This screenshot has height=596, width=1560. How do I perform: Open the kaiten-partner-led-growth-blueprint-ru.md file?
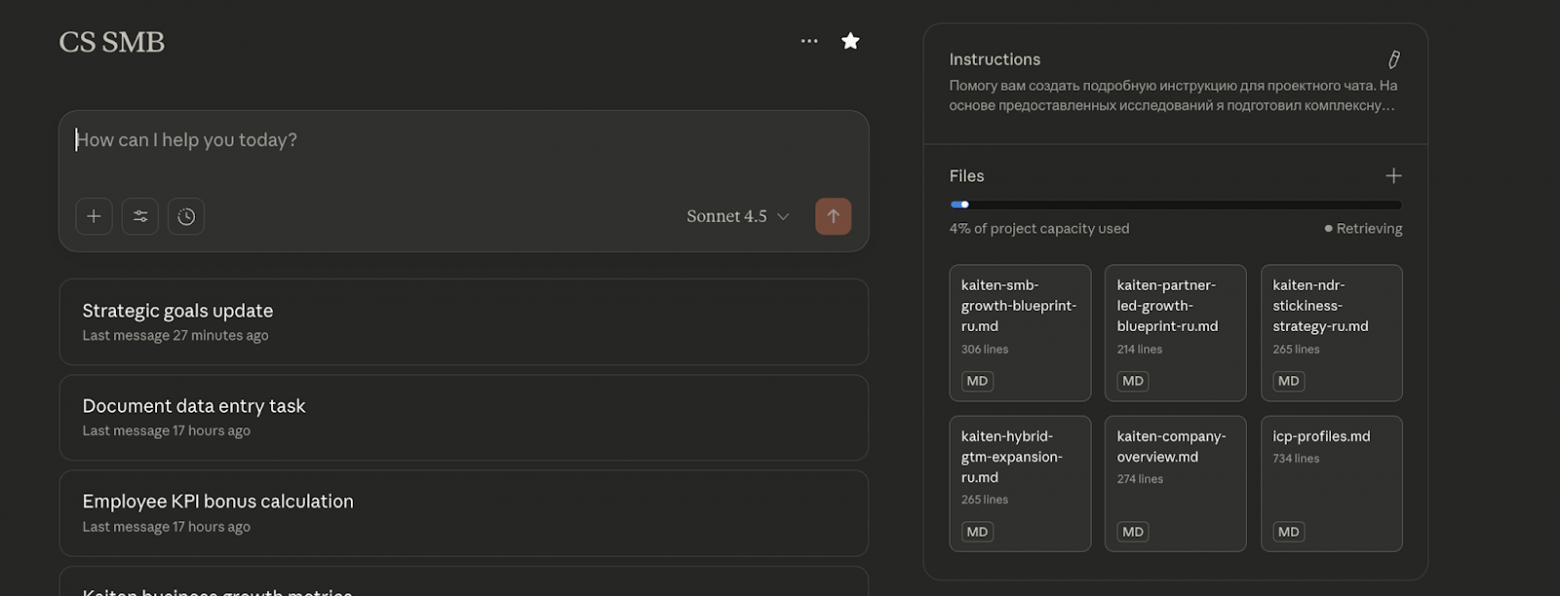click(1175, 332)
